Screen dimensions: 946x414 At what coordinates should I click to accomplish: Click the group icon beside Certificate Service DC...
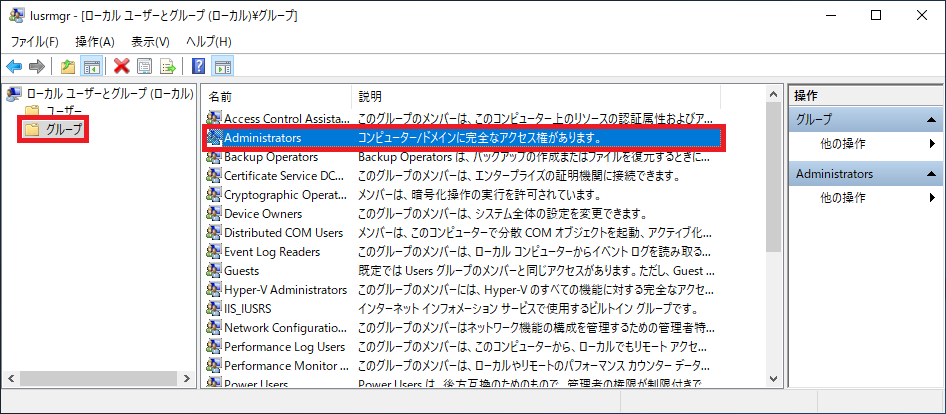pyautogui.click(x=214, y=176)
